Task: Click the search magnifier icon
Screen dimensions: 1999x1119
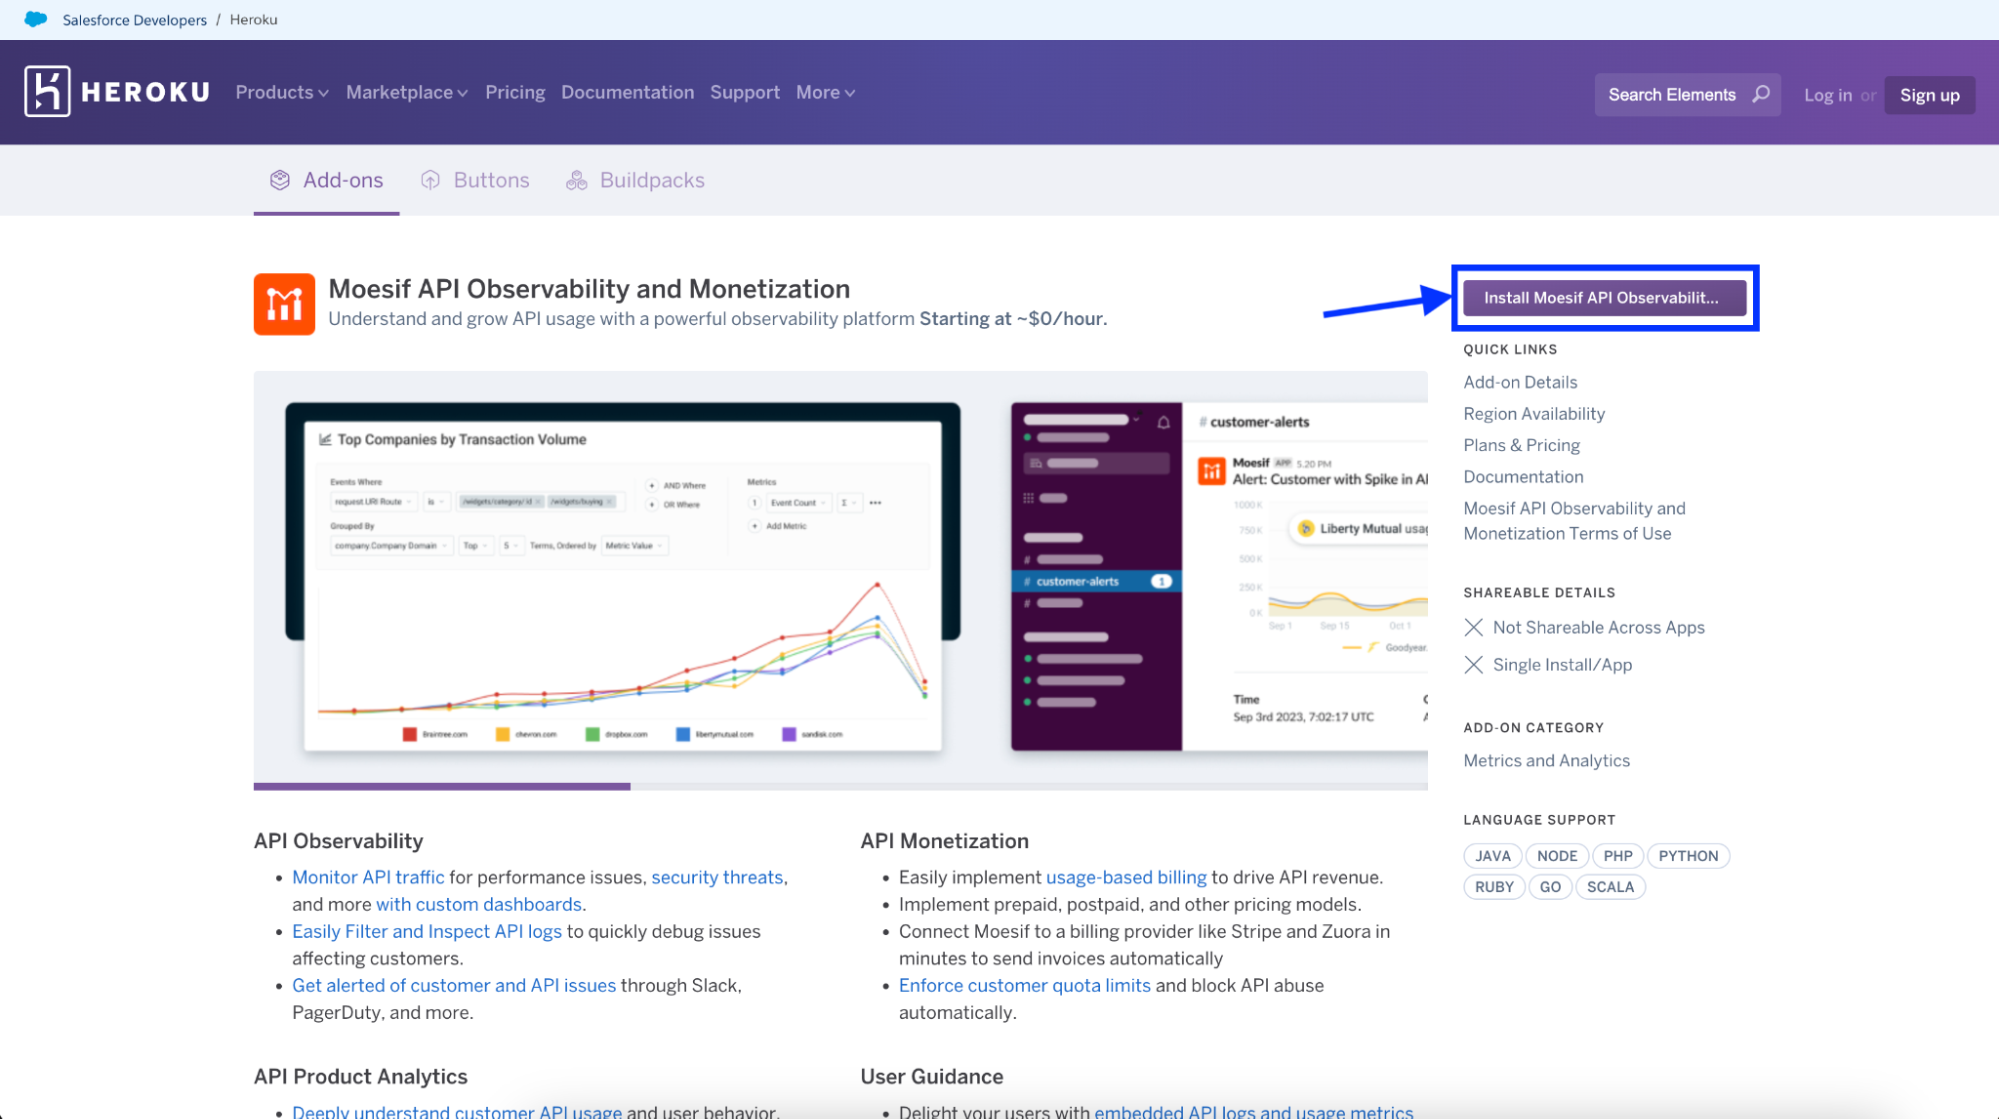Action: point(1760,94)
